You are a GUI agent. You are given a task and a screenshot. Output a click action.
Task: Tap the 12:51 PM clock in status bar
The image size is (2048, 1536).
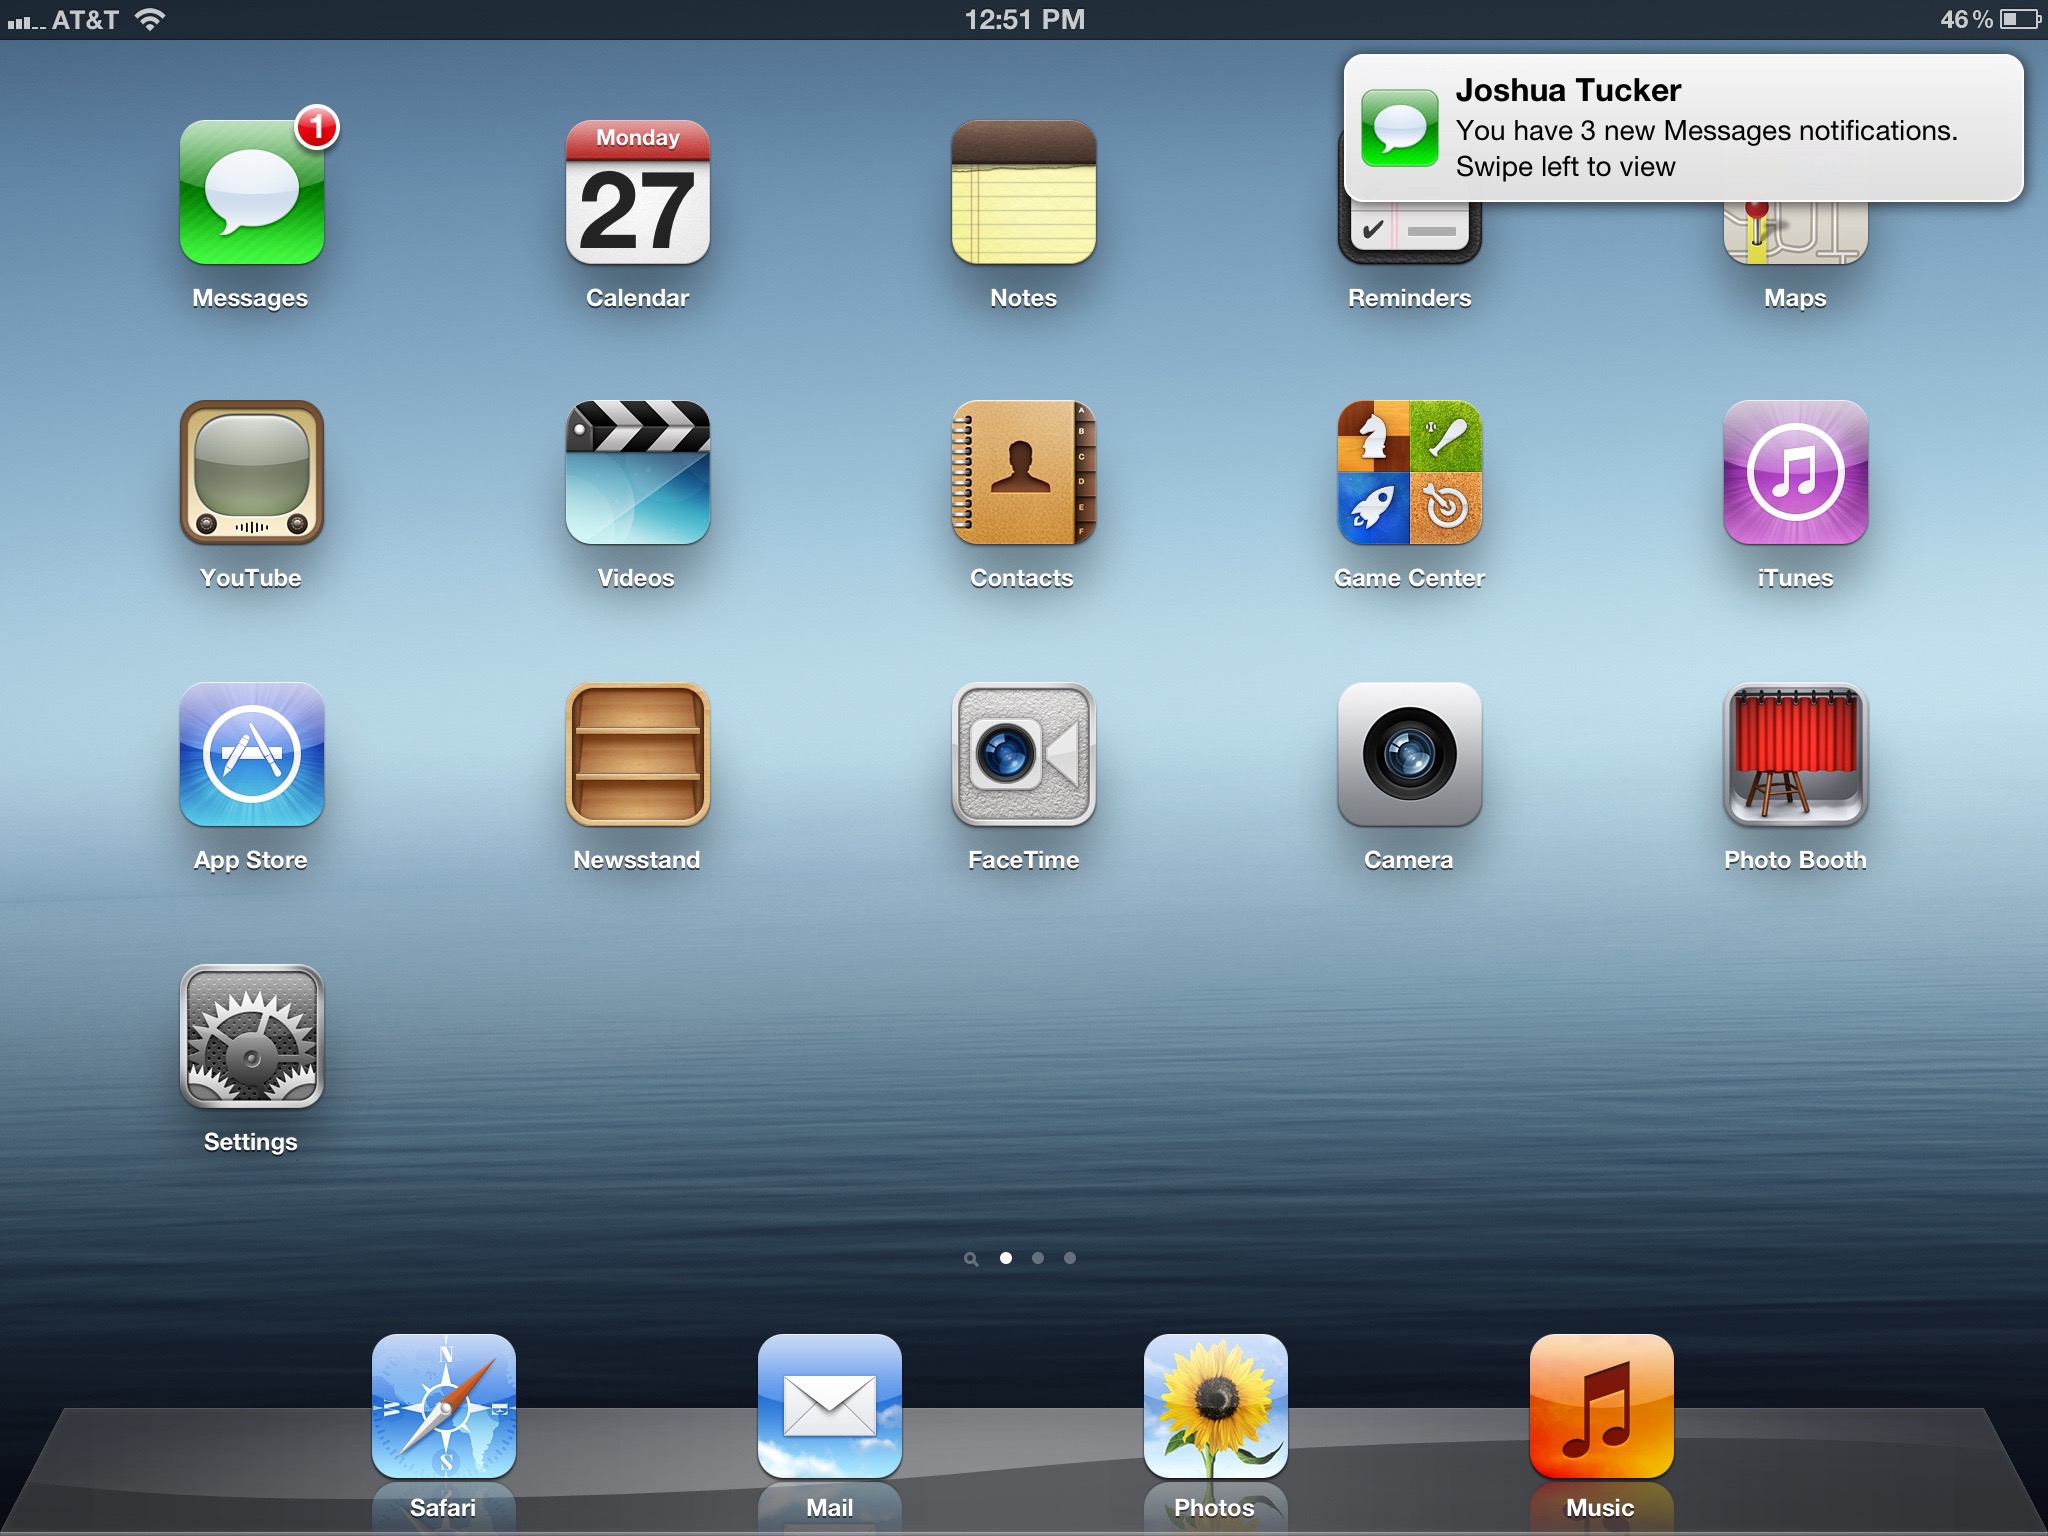[x=1024, y=20]
